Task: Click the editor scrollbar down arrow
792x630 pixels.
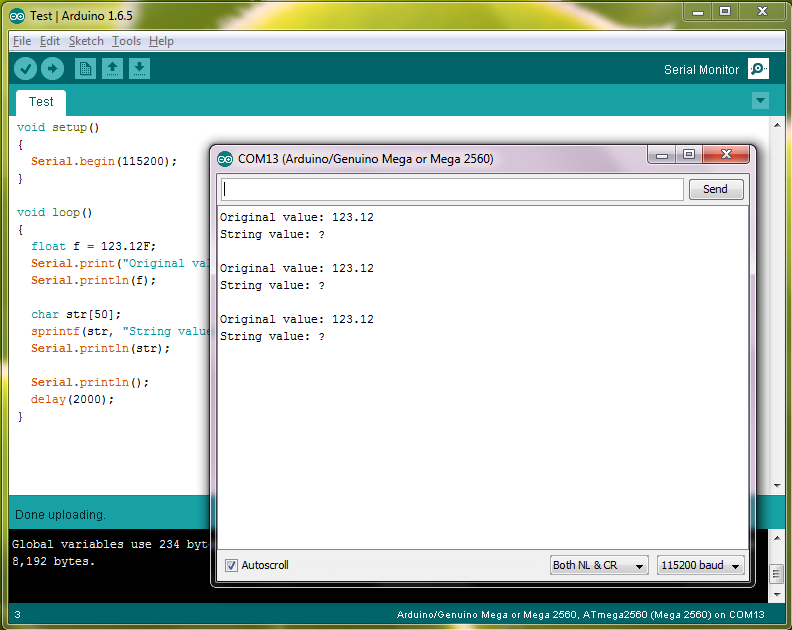Action: [x=777, y=486]
